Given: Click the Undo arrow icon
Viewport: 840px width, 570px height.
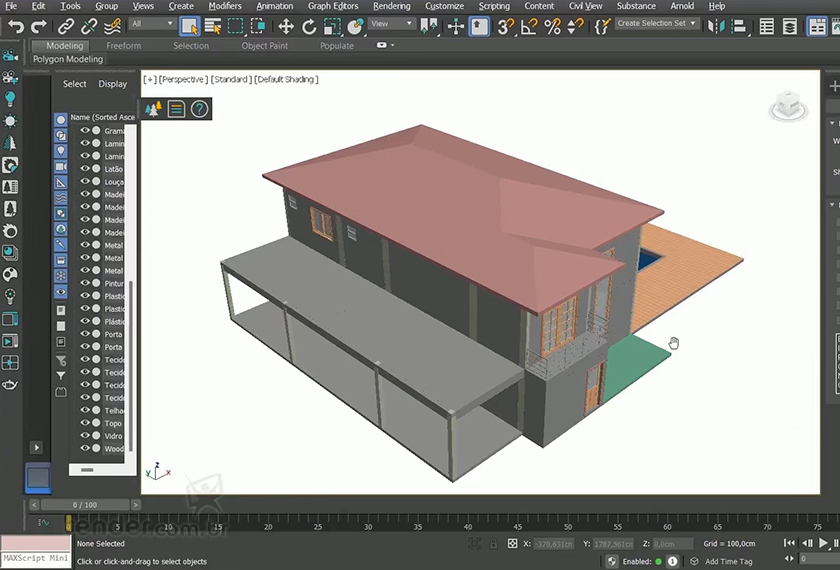Looking at the screenshot, I should (x=15, y=26).
